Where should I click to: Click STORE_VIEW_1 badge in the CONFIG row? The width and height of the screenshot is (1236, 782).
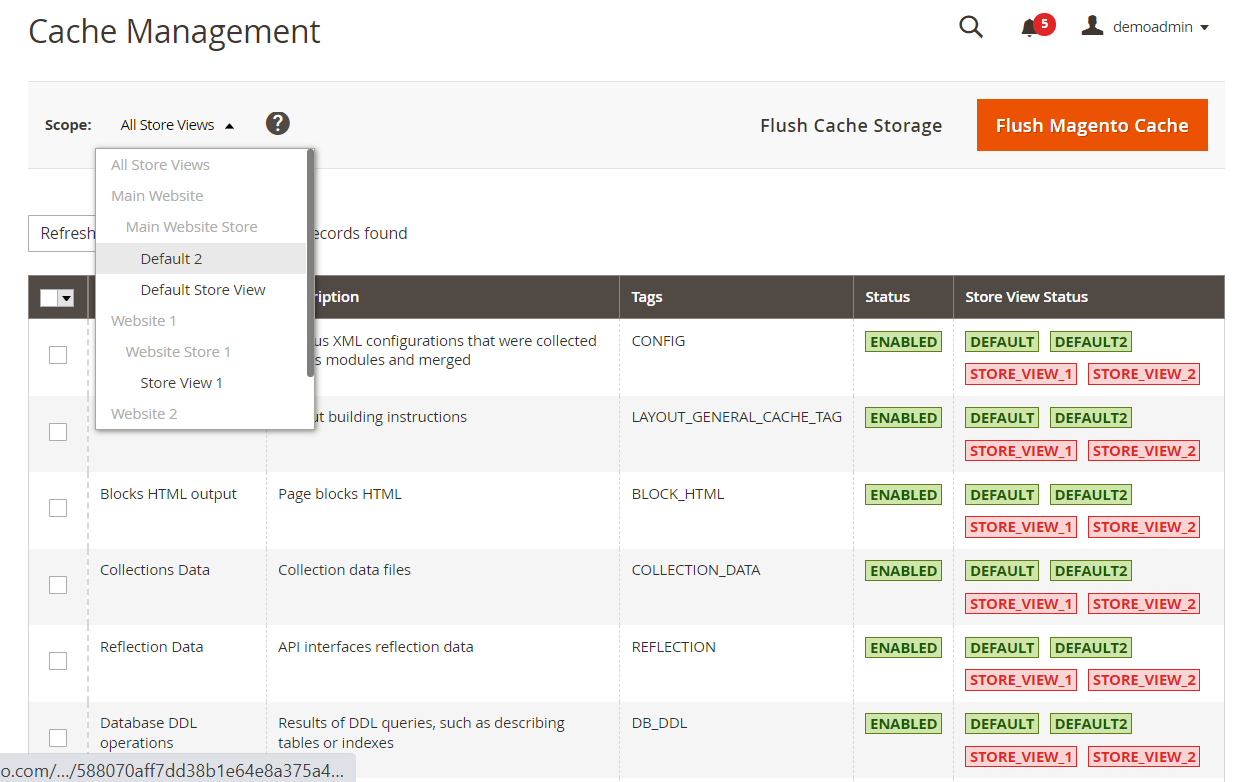tap(1021, 374)
